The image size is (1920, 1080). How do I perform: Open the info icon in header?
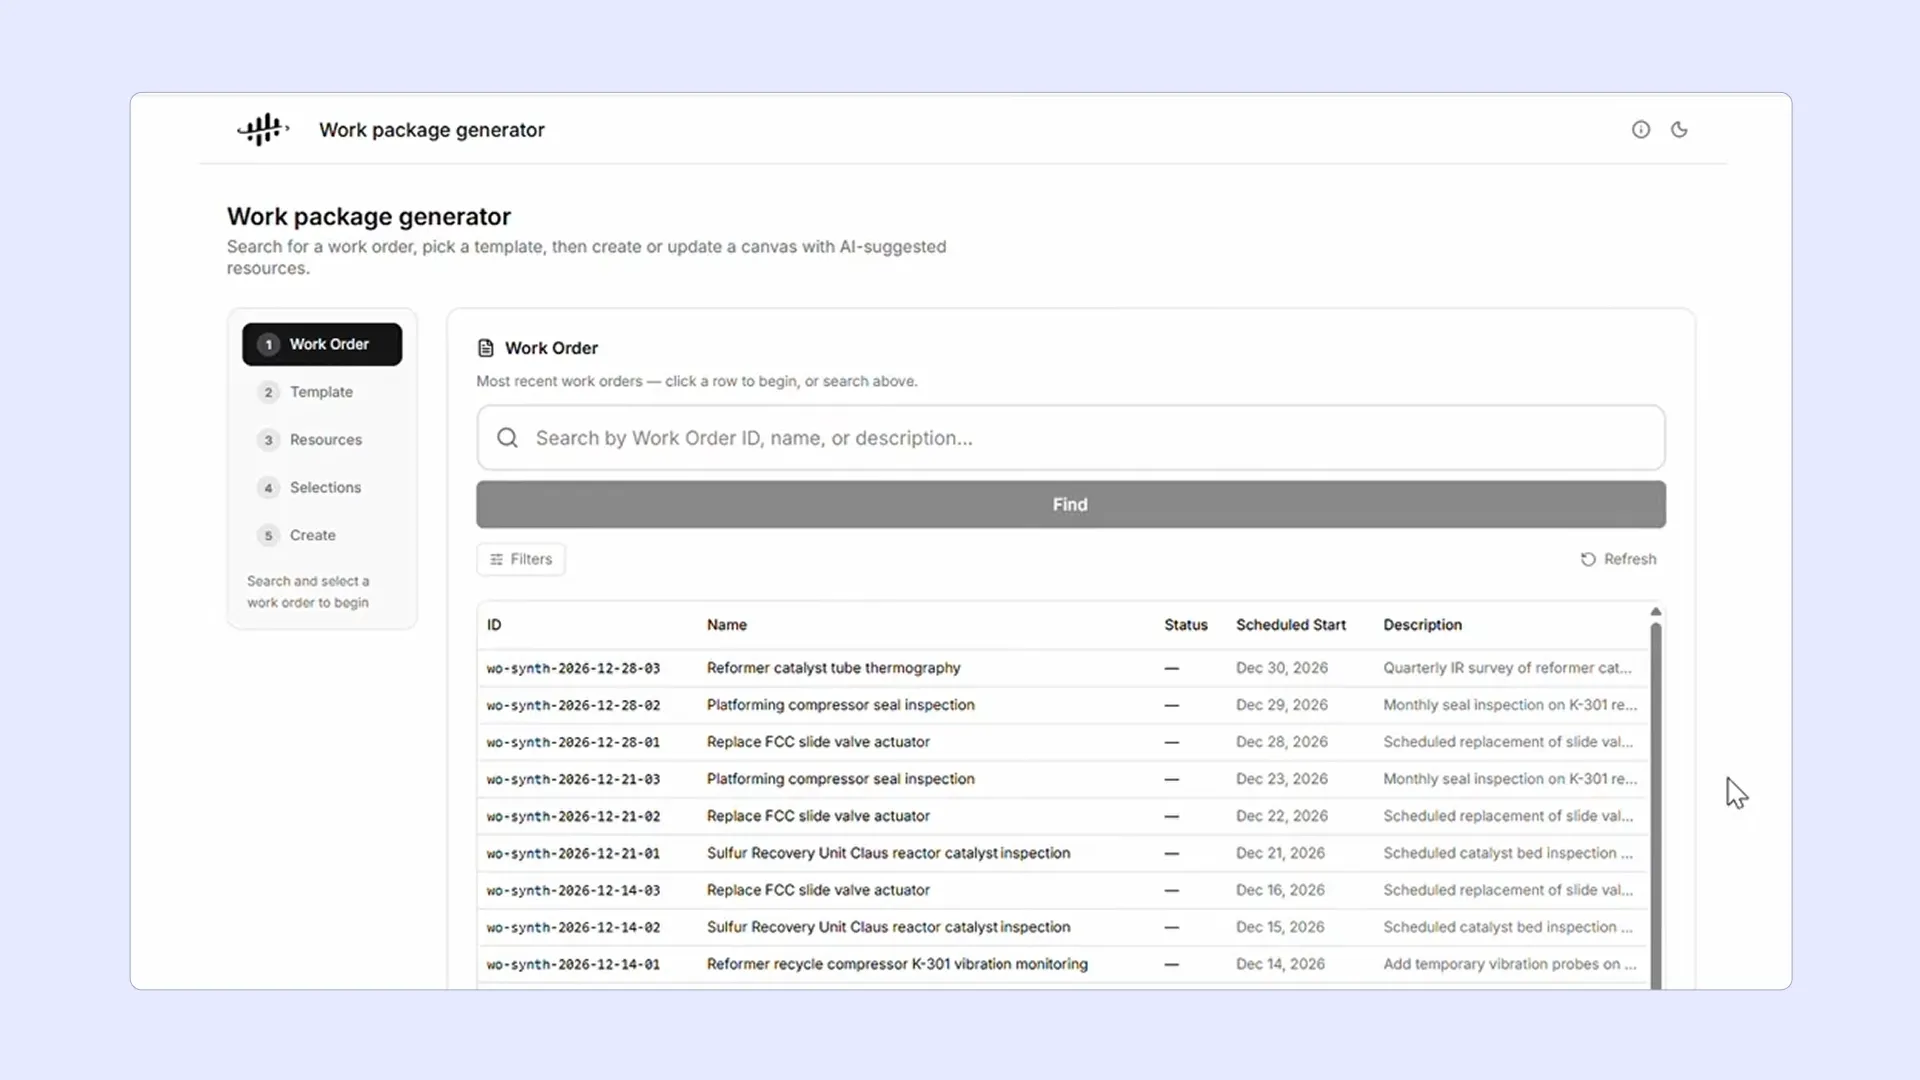[x=1641, y=129]
